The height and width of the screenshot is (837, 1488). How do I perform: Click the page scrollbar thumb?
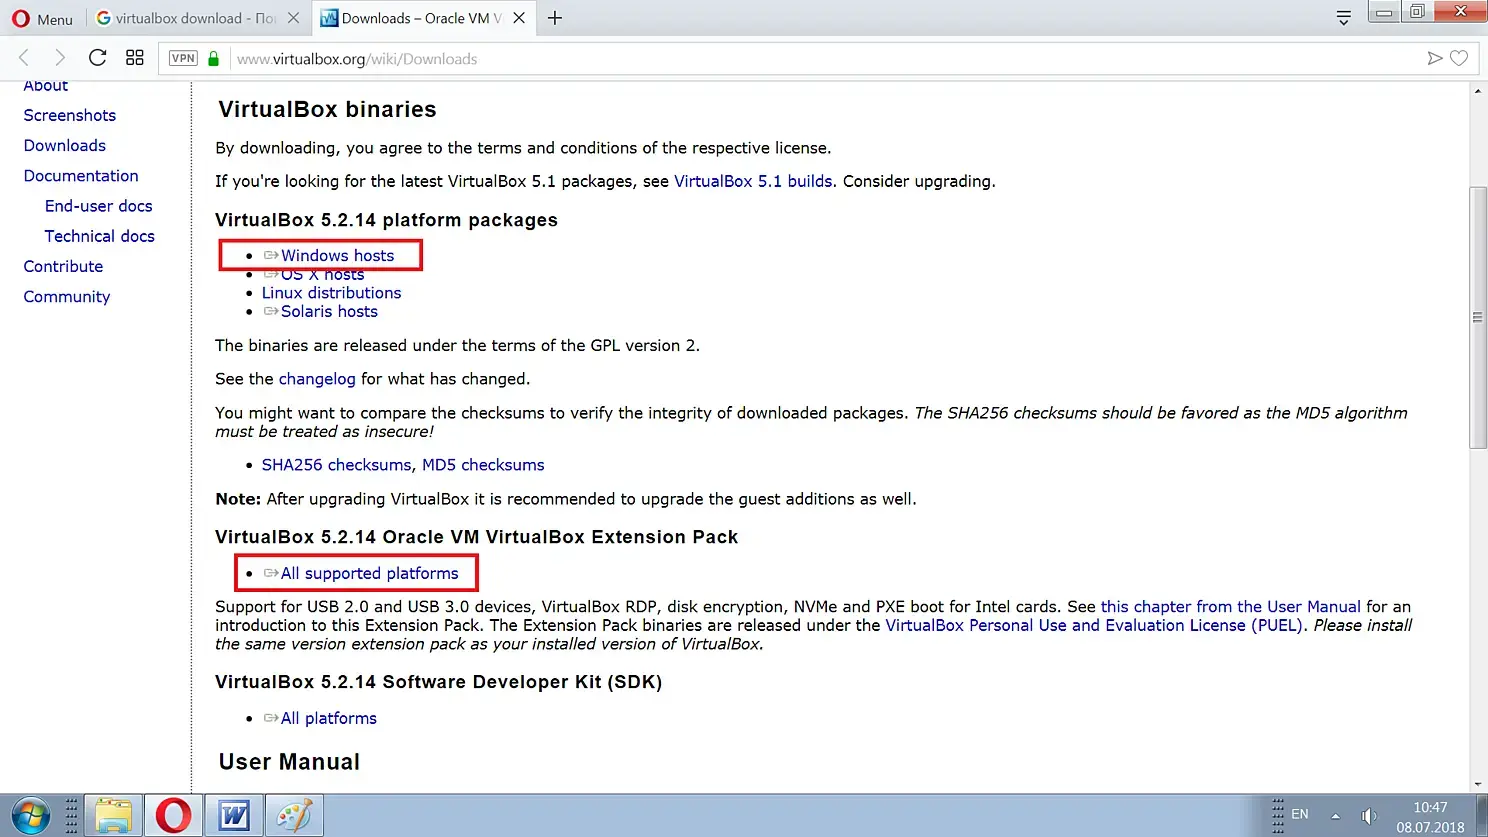point(1478,317)
